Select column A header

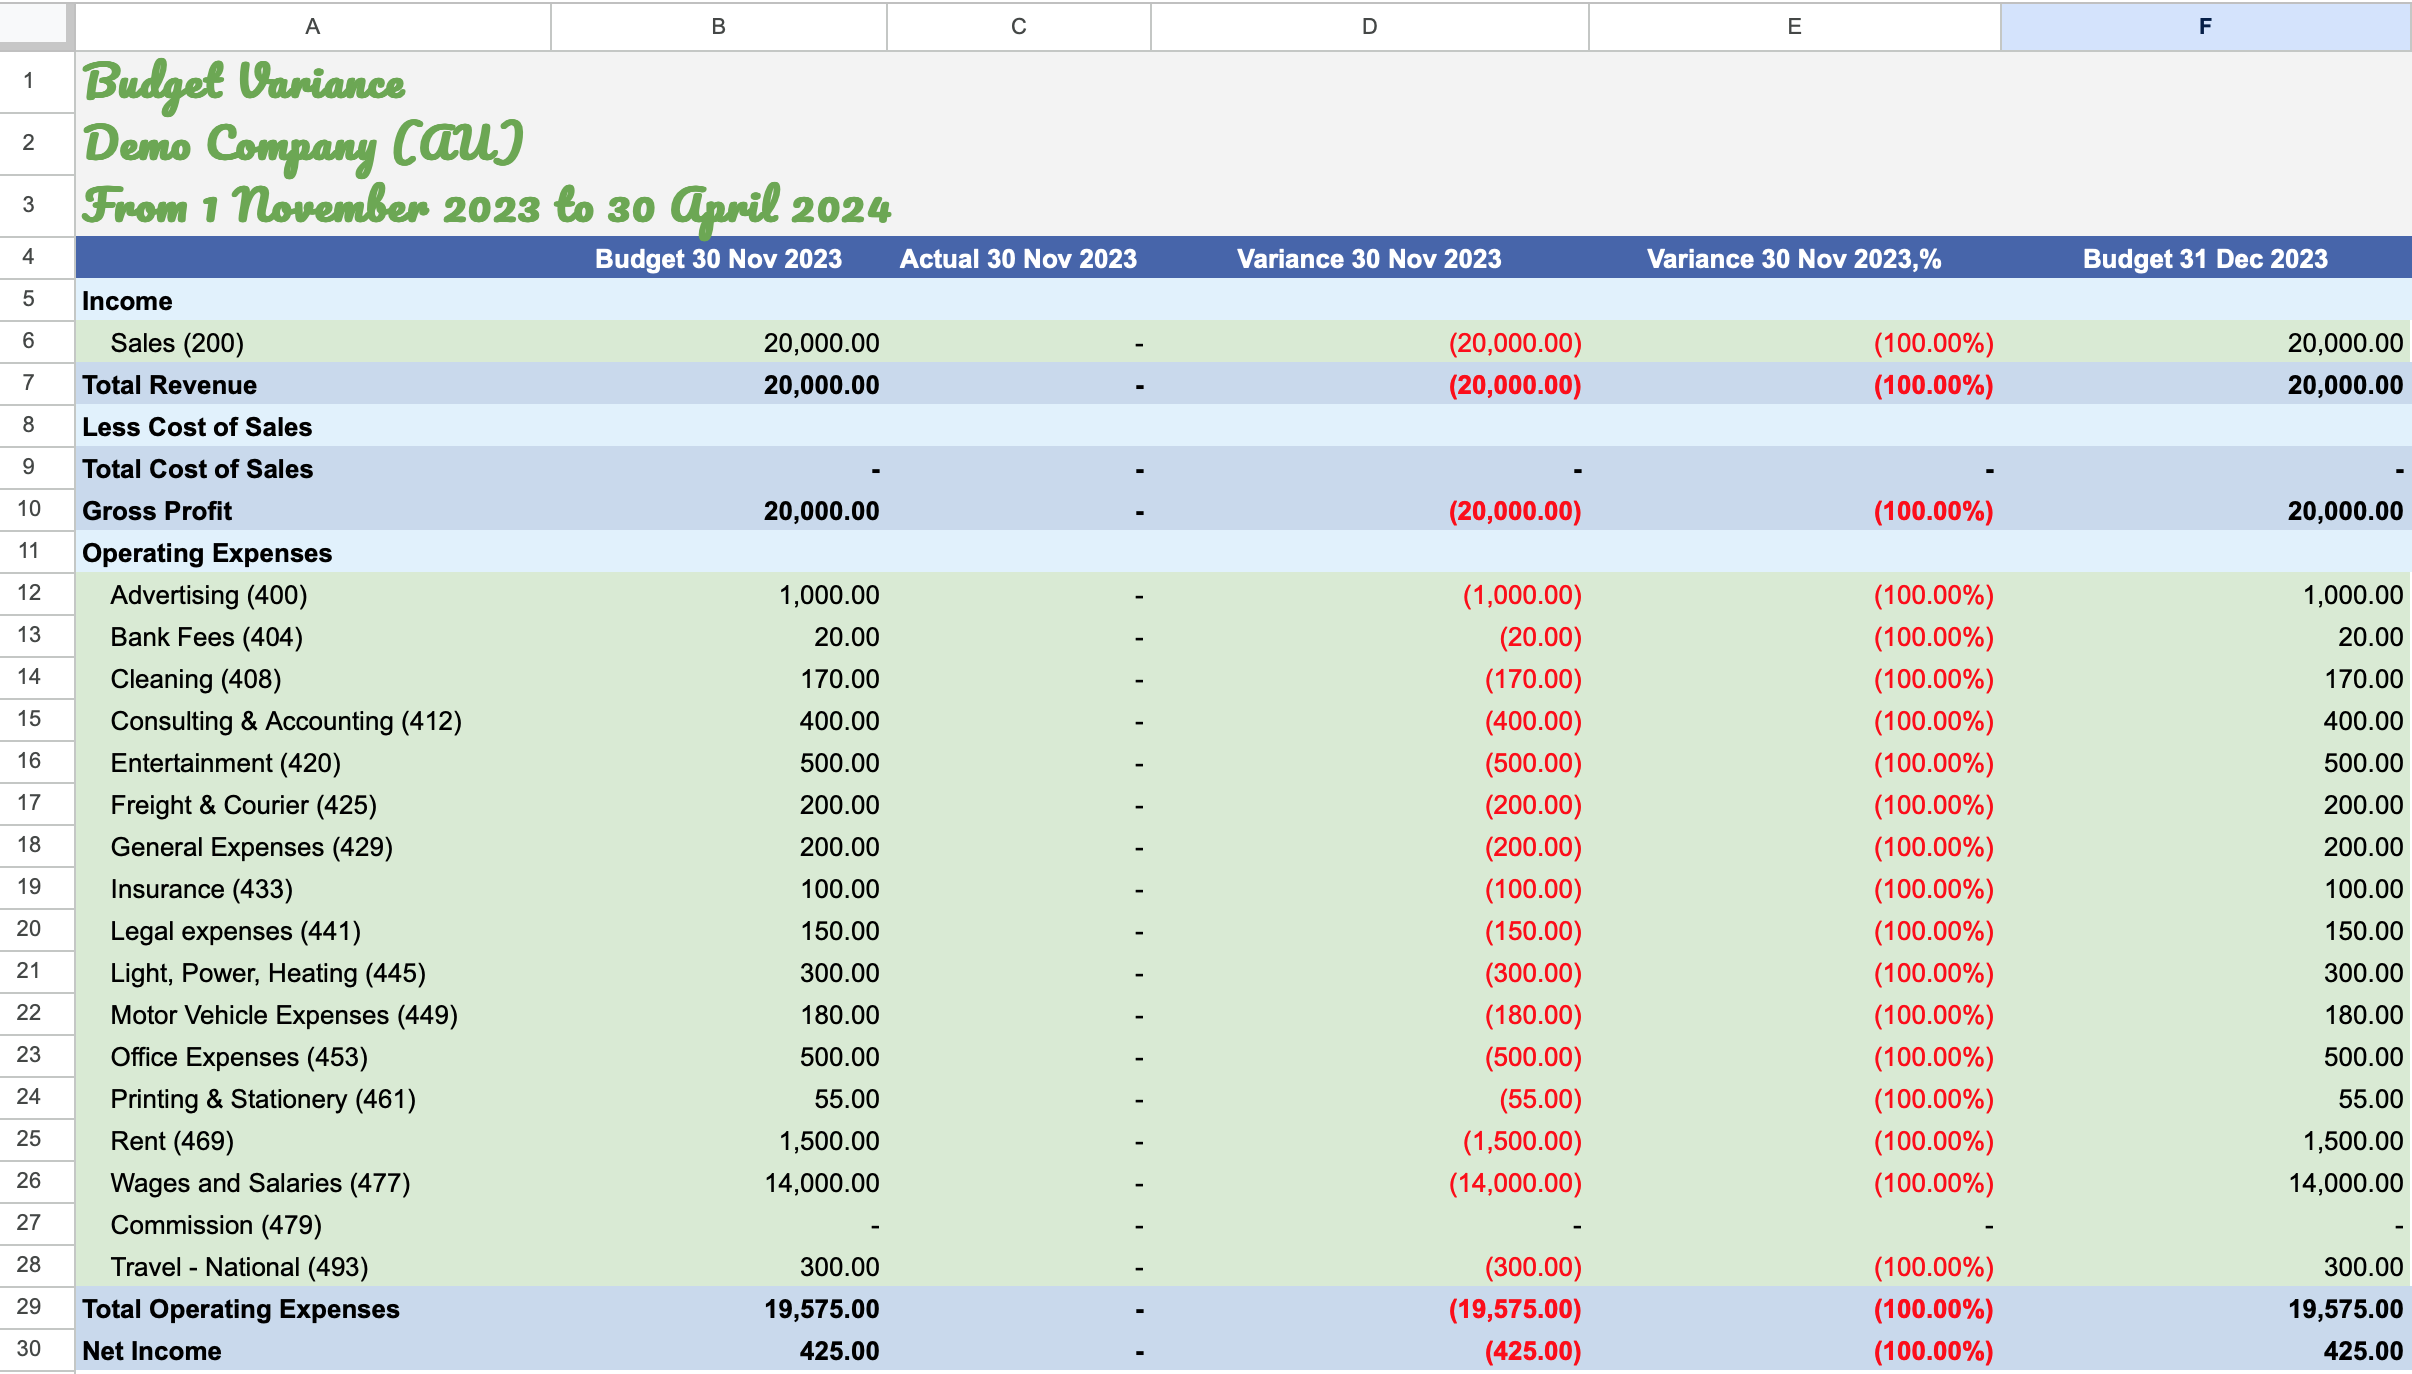tap(313, 27)
